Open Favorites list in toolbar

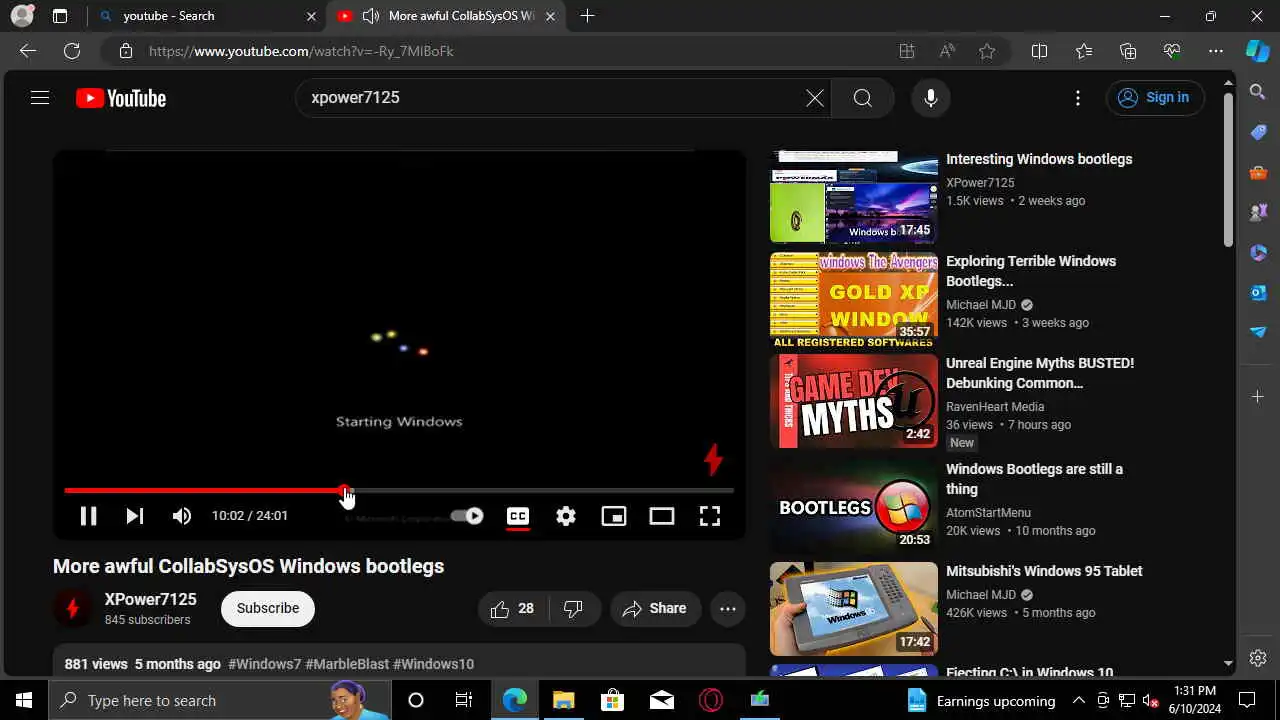[1084, 51]
